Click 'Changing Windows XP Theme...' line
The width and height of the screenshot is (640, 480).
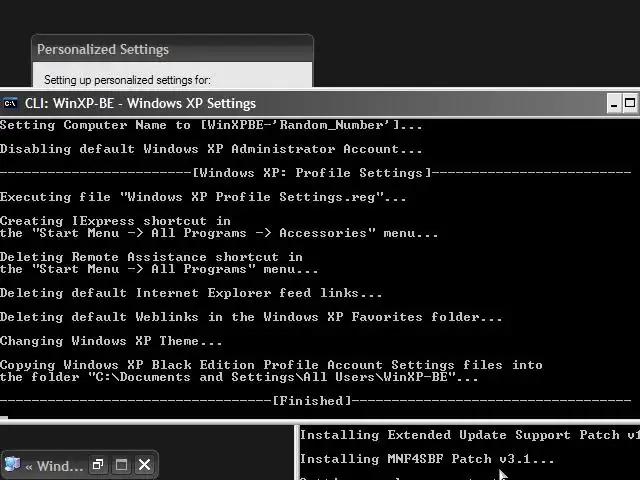pyautogui.click(x=111, y=341)
